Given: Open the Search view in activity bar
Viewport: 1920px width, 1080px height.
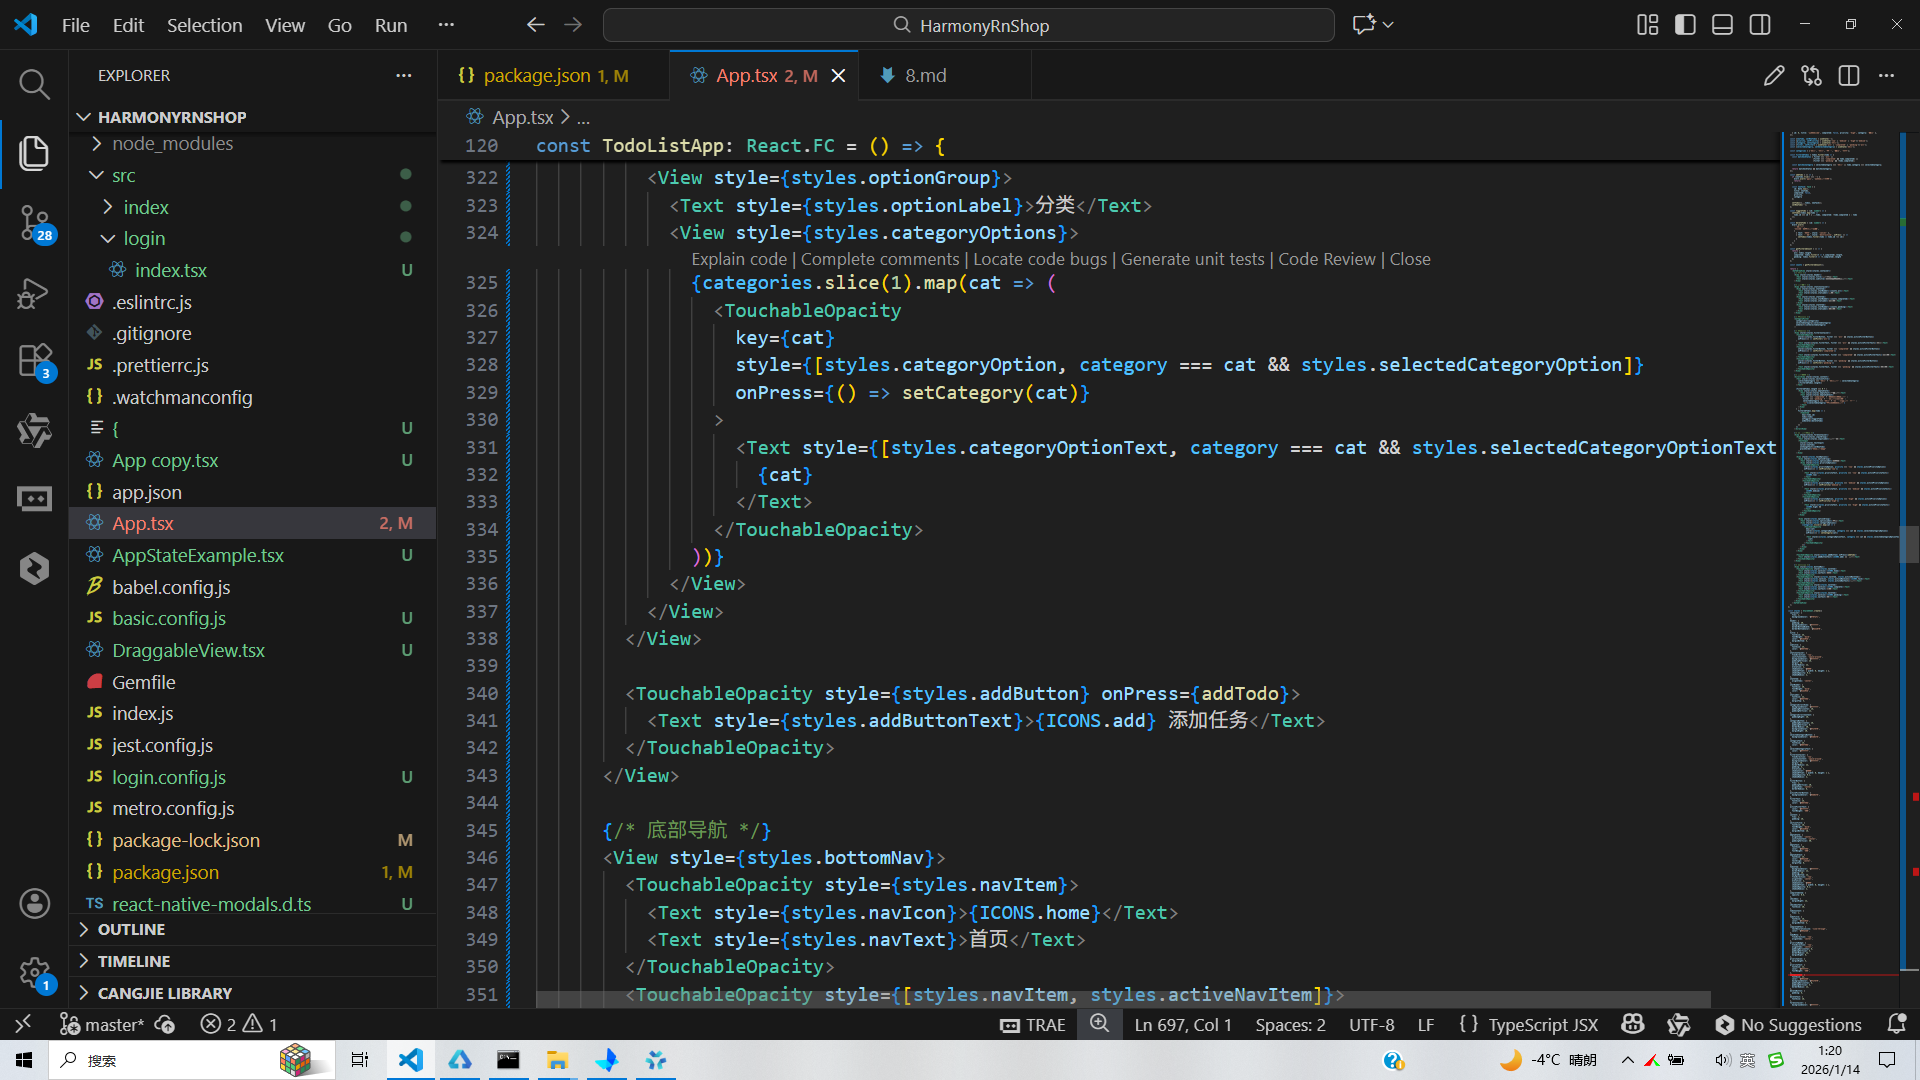Looking at the screenshot, I should 34,85.
